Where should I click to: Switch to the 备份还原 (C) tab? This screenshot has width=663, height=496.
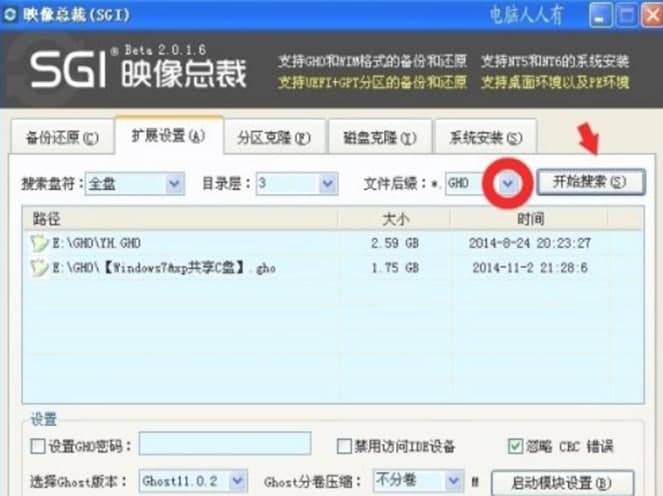click(x=62, y=137)
